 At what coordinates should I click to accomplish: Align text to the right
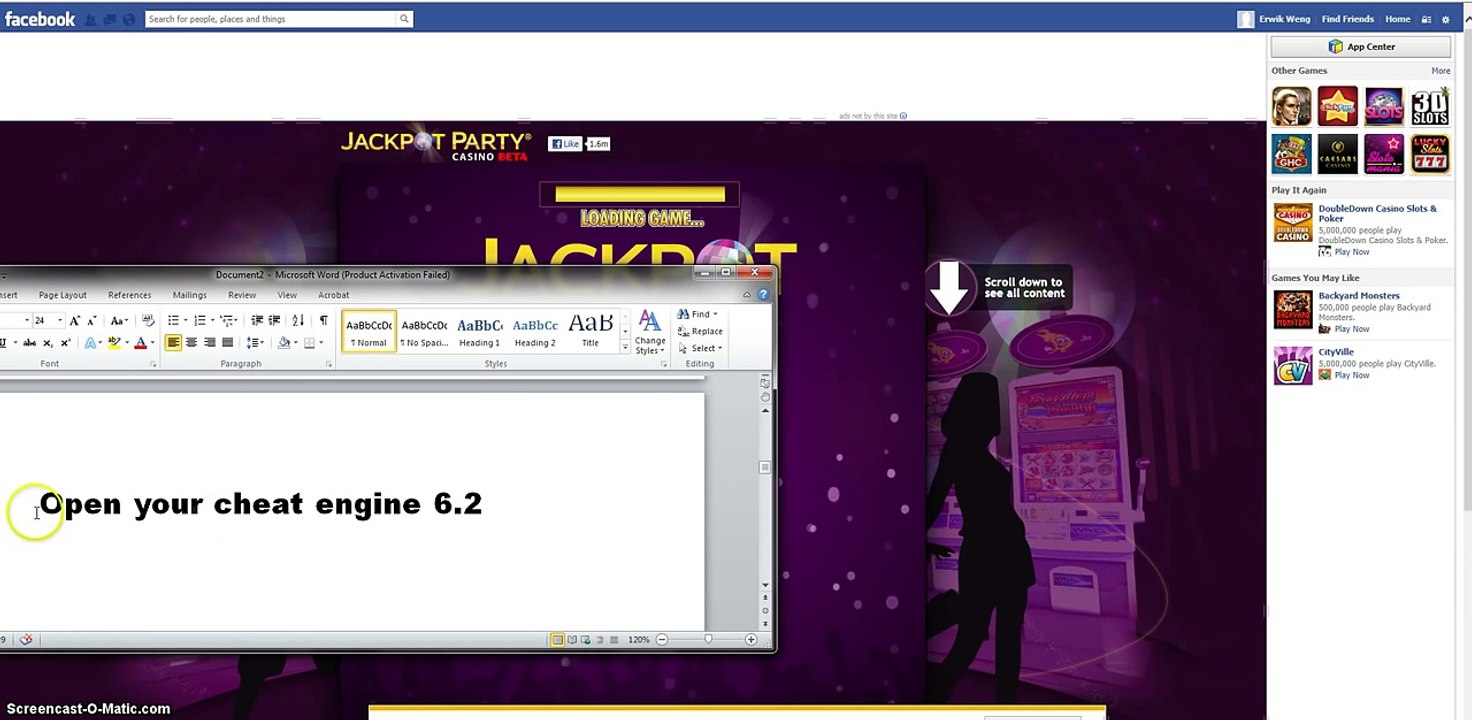[x=209, y=343]
